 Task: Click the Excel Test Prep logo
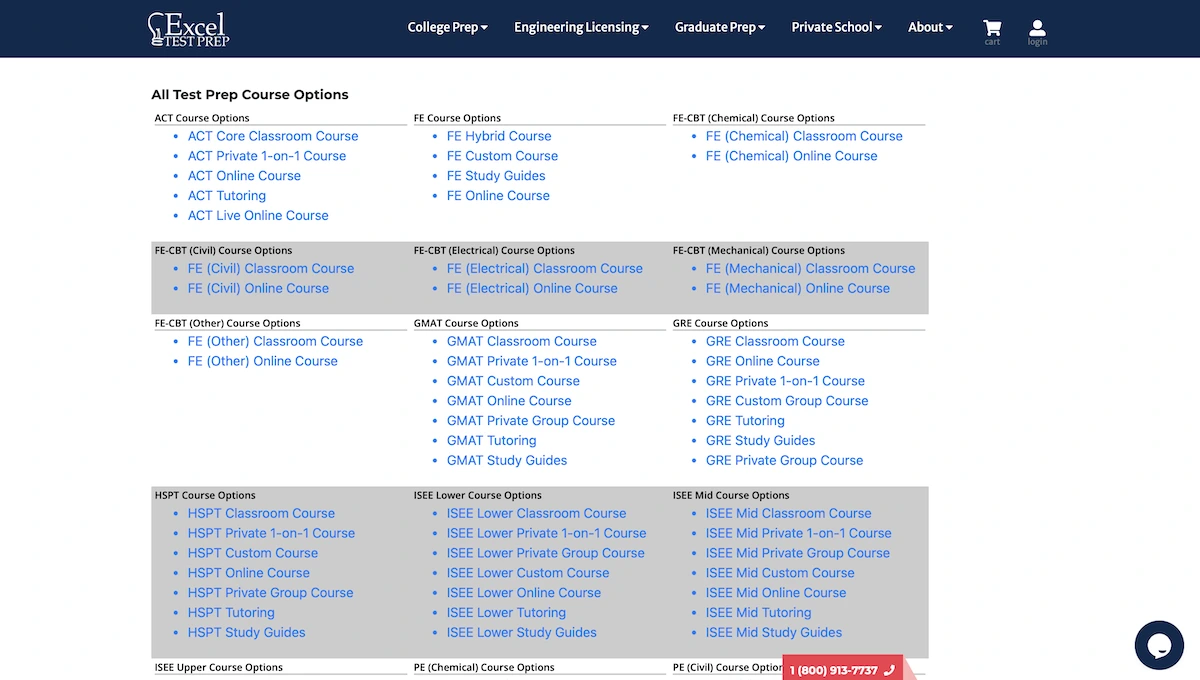[189, 29]
